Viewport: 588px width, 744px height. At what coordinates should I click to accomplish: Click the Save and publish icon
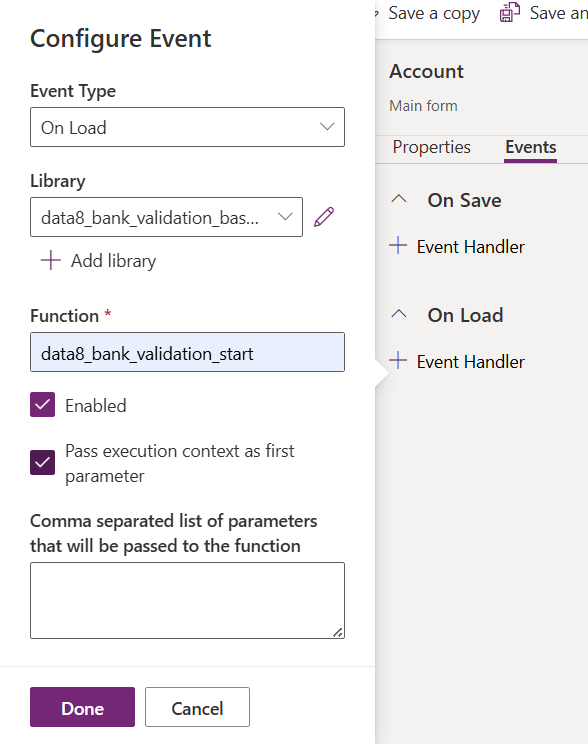point(510,12)
